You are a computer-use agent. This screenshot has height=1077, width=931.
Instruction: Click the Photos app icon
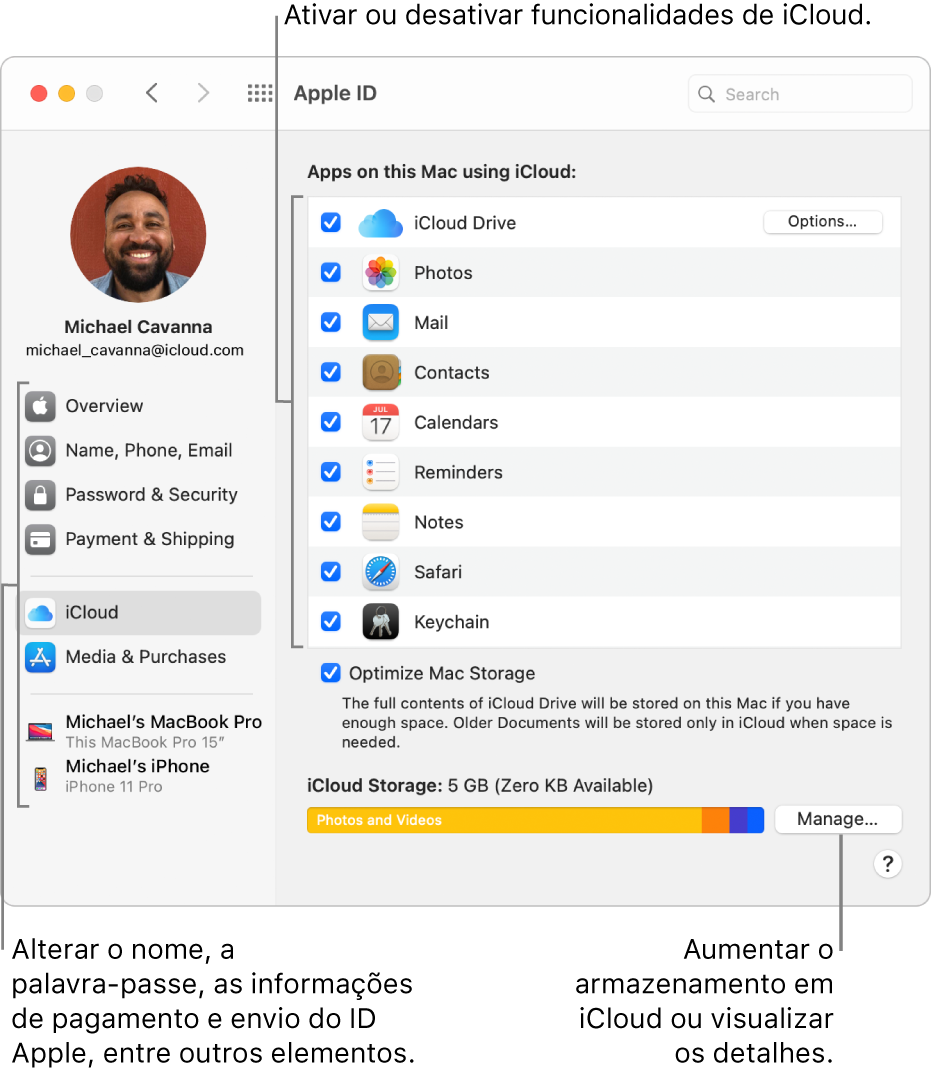[381, 273]
